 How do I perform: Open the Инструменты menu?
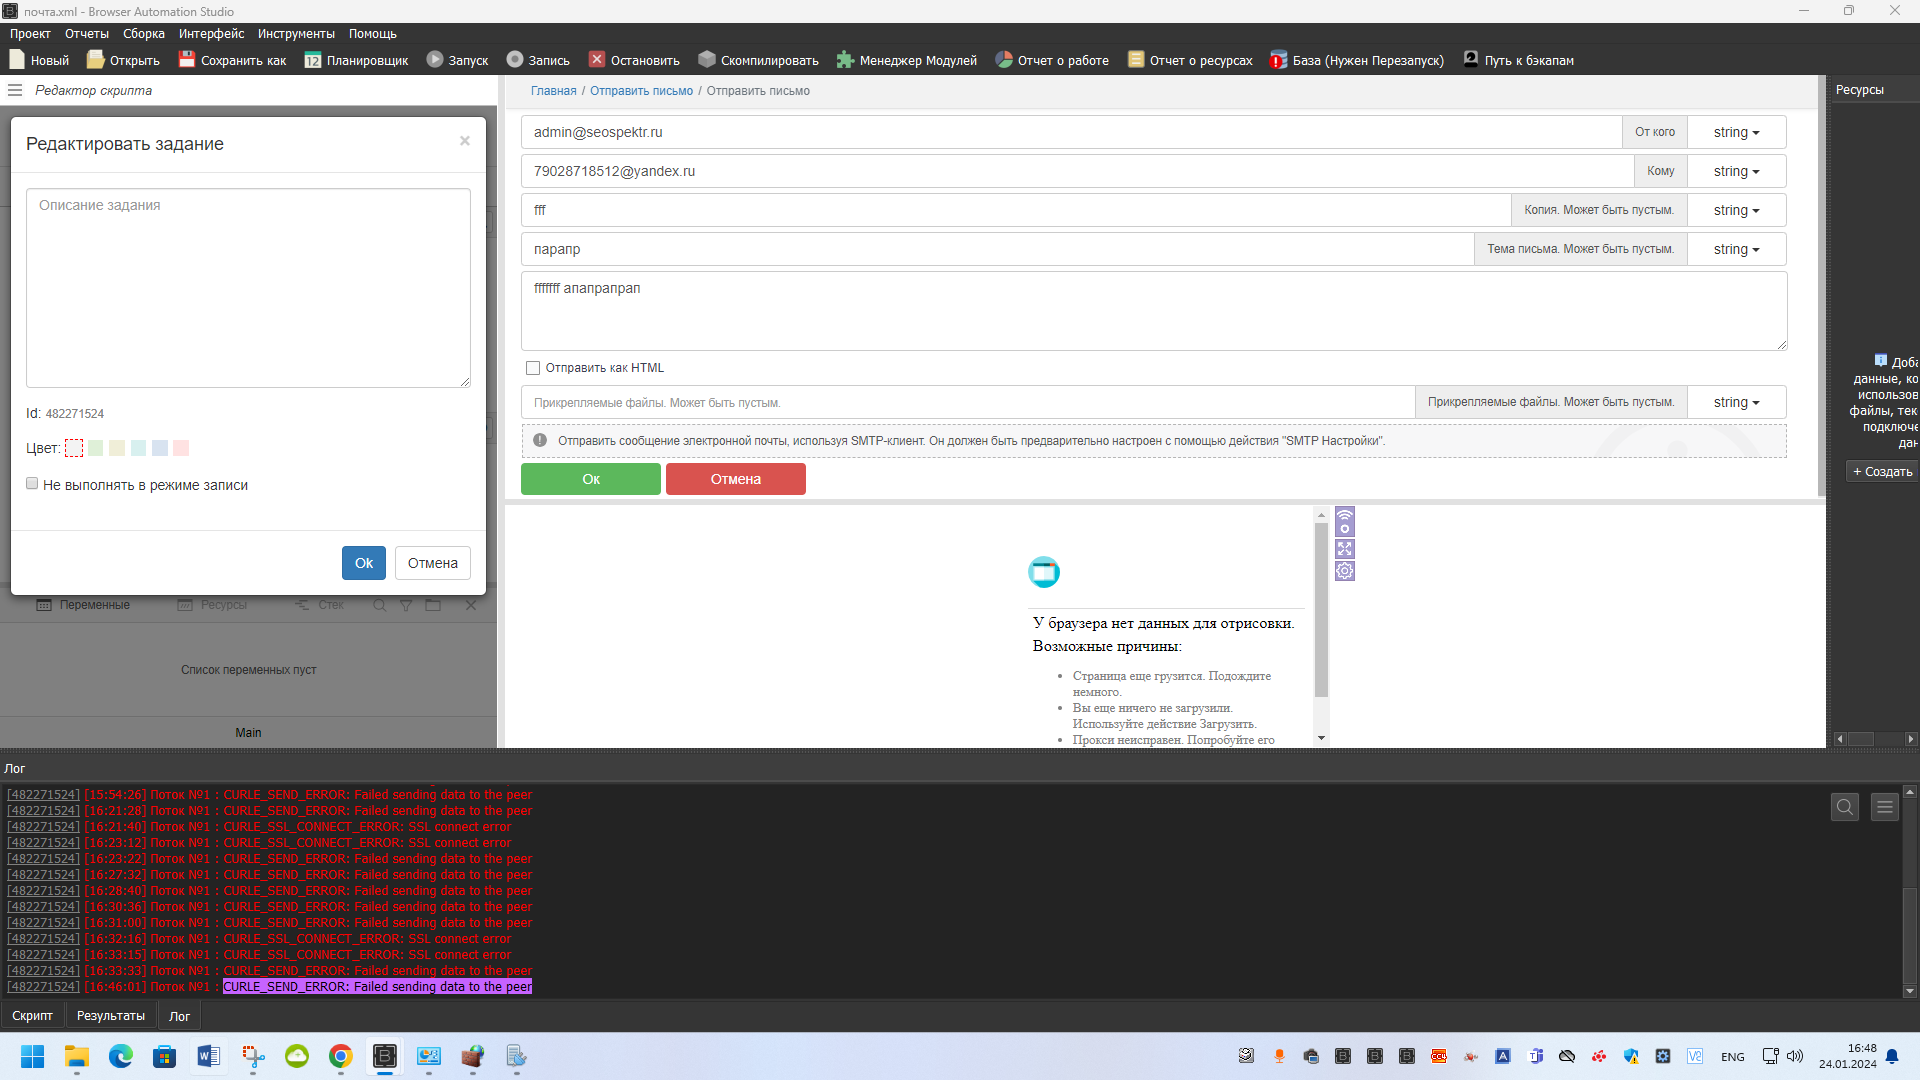[x=296, y=34]
